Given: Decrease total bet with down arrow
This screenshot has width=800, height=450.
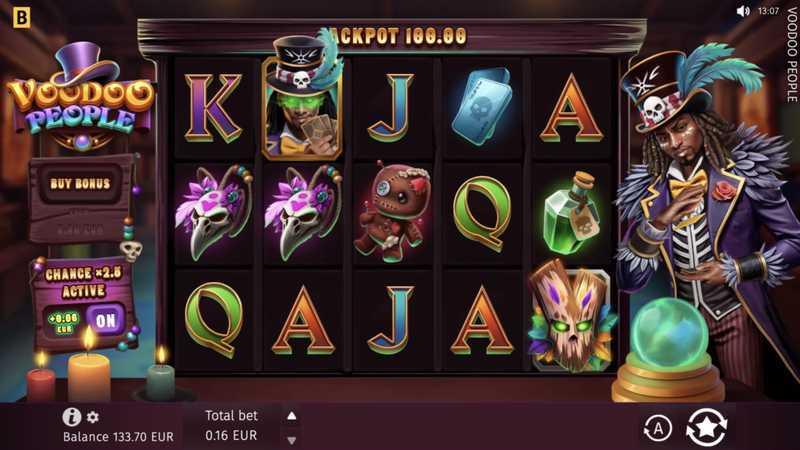Looking at the screenshot, I should tap(291, 440).
